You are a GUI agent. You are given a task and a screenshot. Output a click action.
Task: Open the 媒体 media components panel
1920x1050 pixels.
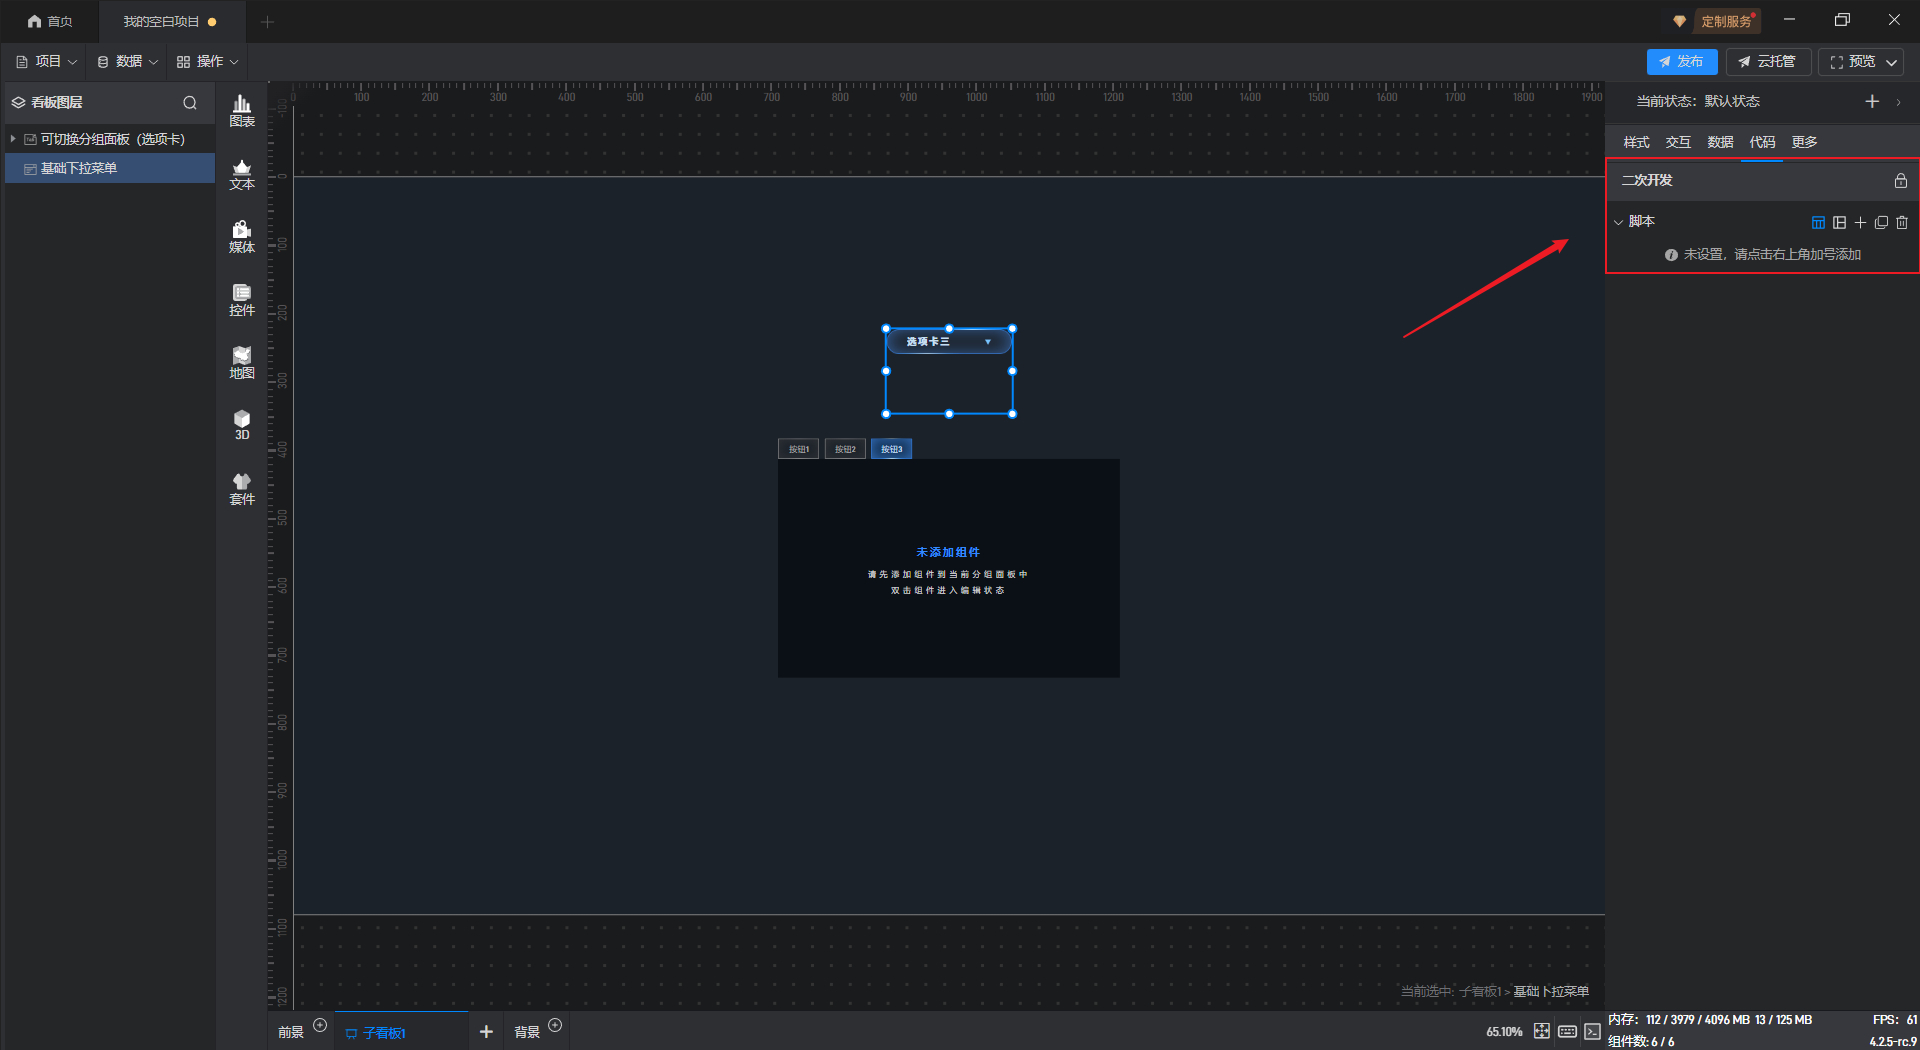[x=242, y=237]
